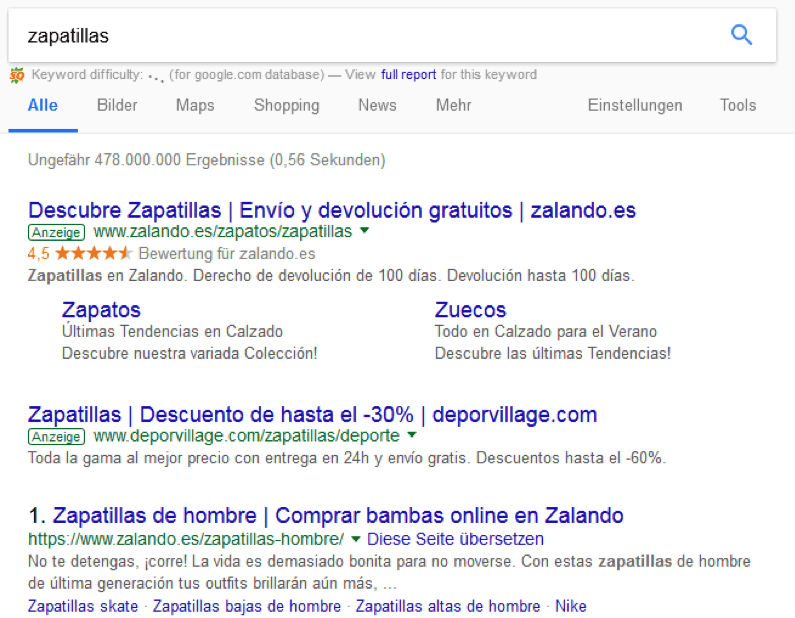The image size is (795, 618).
Task: Open Zapatillas de hombre Zalando result
Action: tap(338, 516)
